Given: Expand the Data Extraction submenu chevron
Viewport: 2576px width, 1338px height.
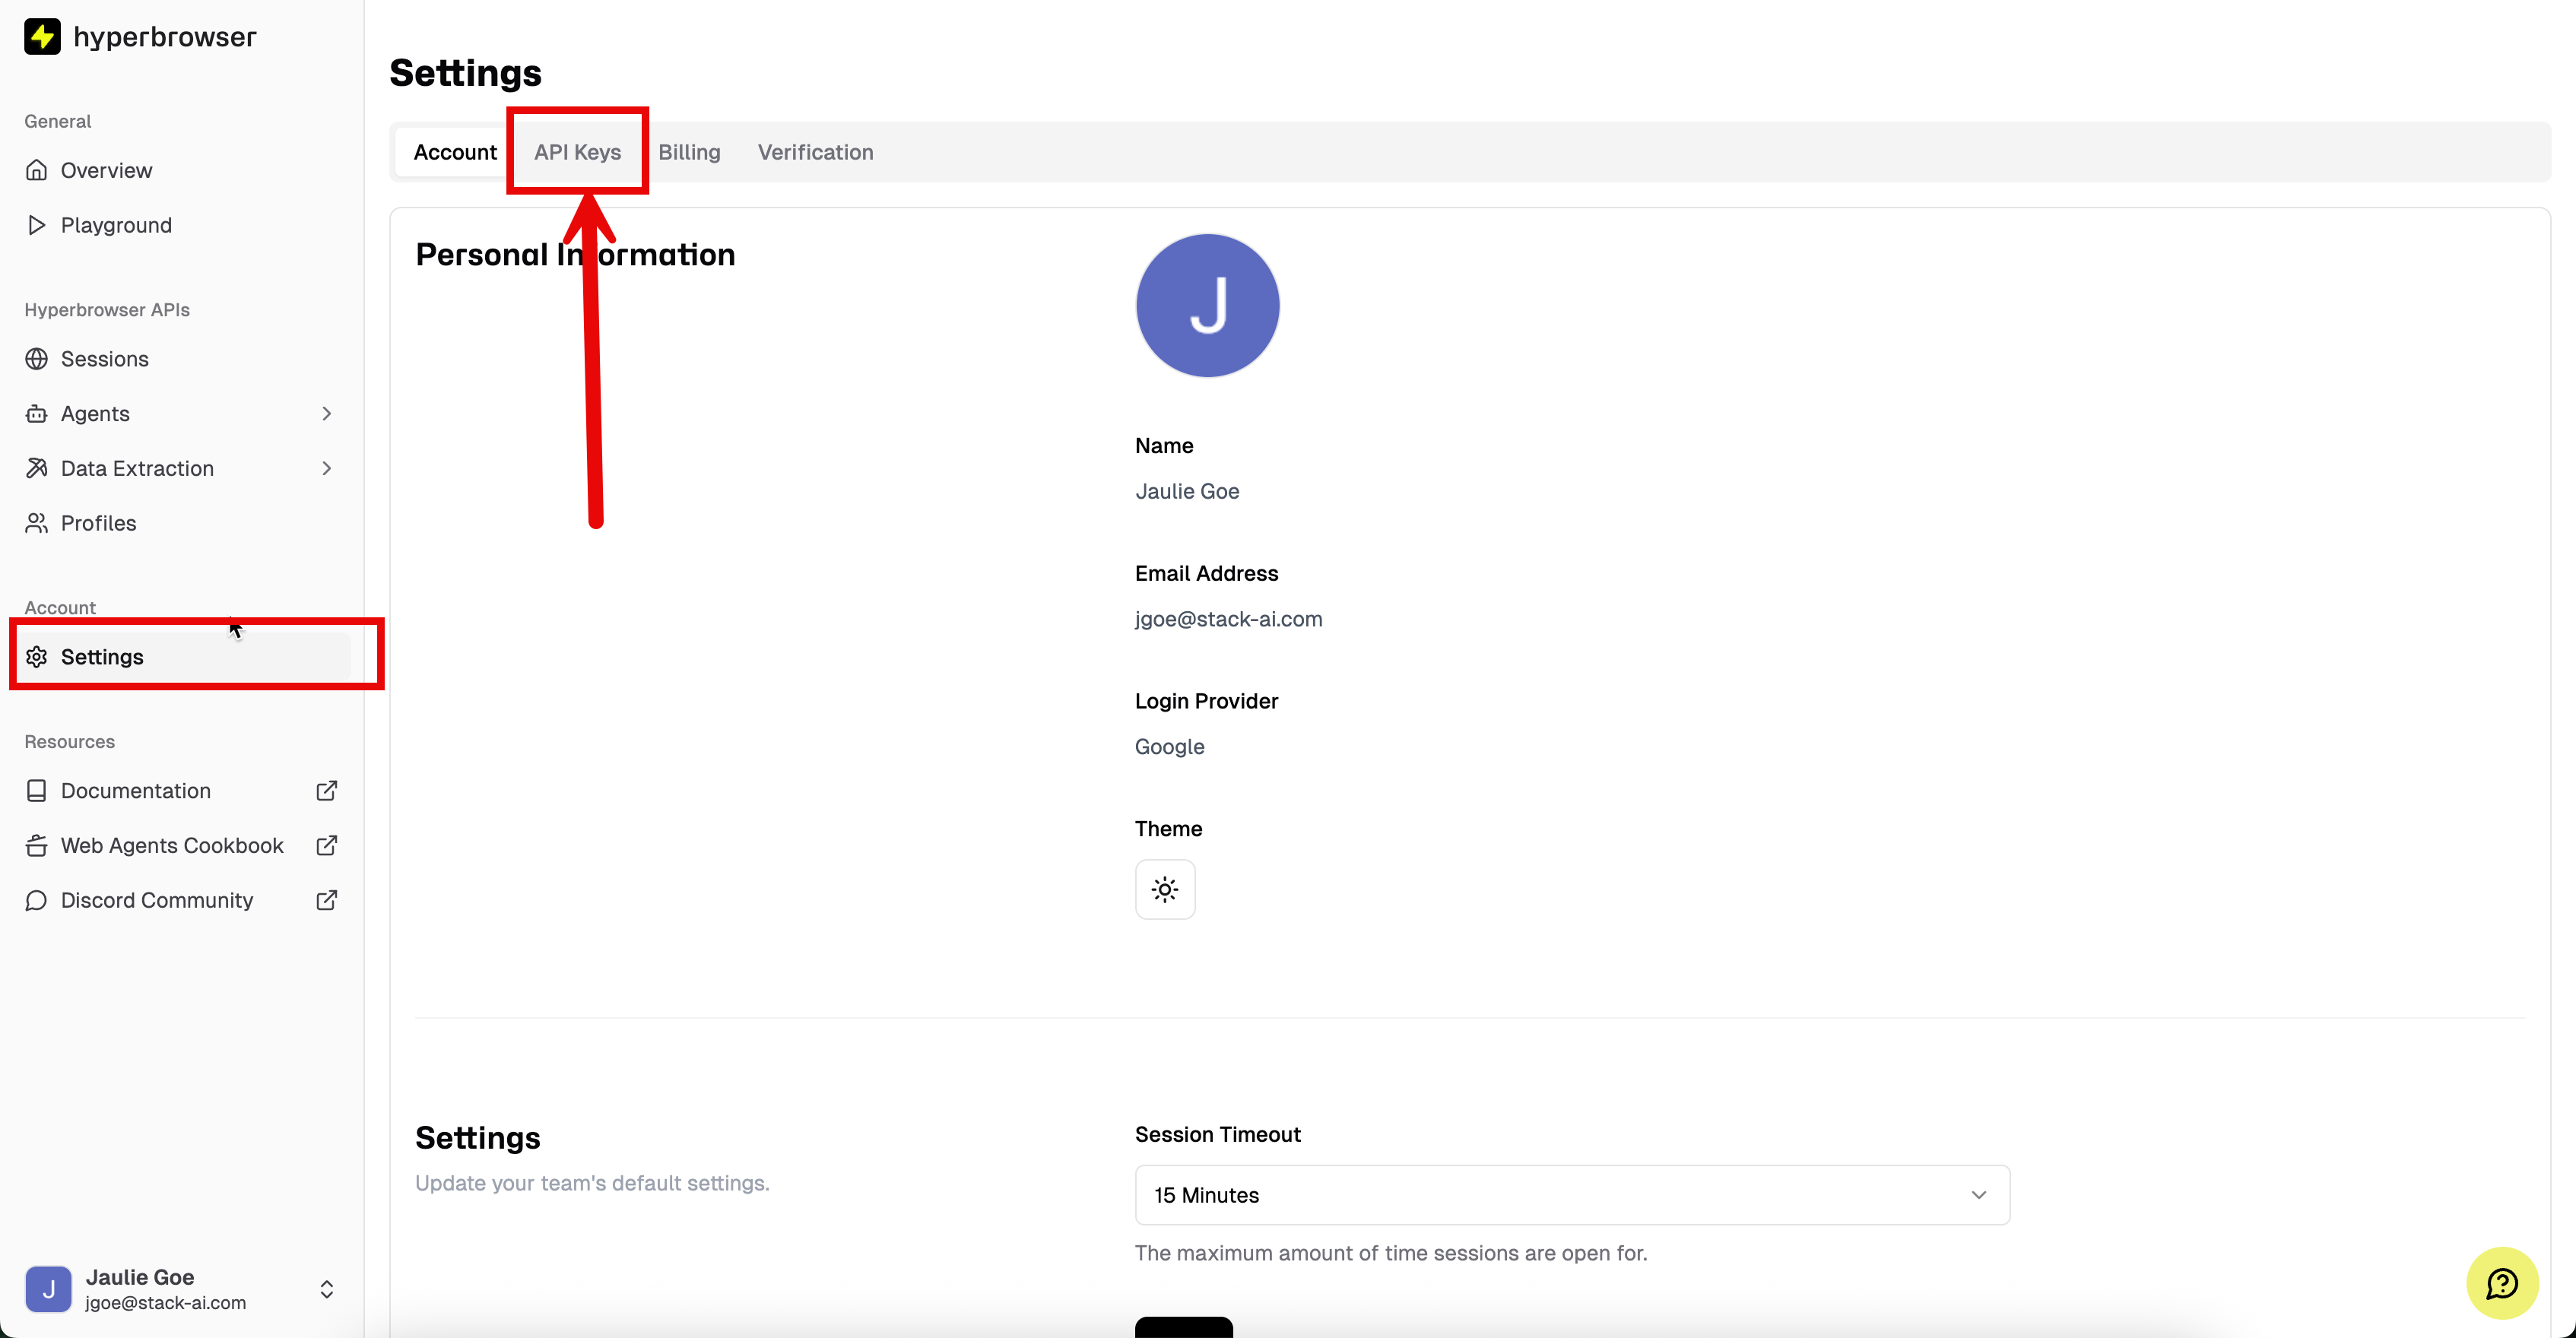Looking at the screenshot, I should tap(327, 469).
